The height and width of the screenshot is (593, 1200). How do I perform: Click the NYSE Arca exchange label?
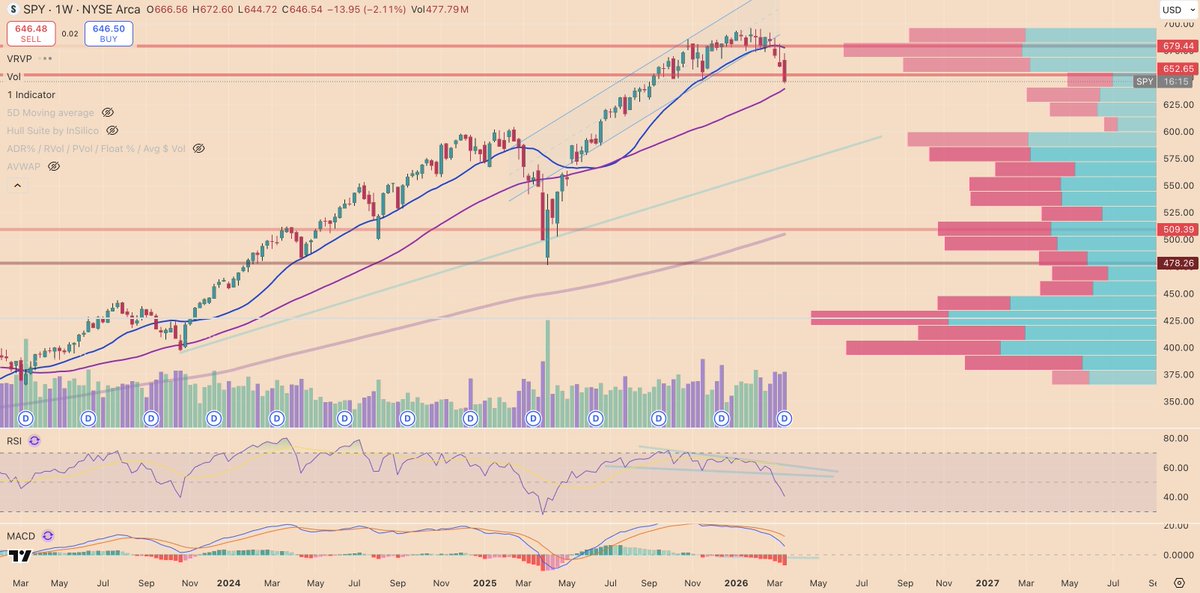pos(112,10)
